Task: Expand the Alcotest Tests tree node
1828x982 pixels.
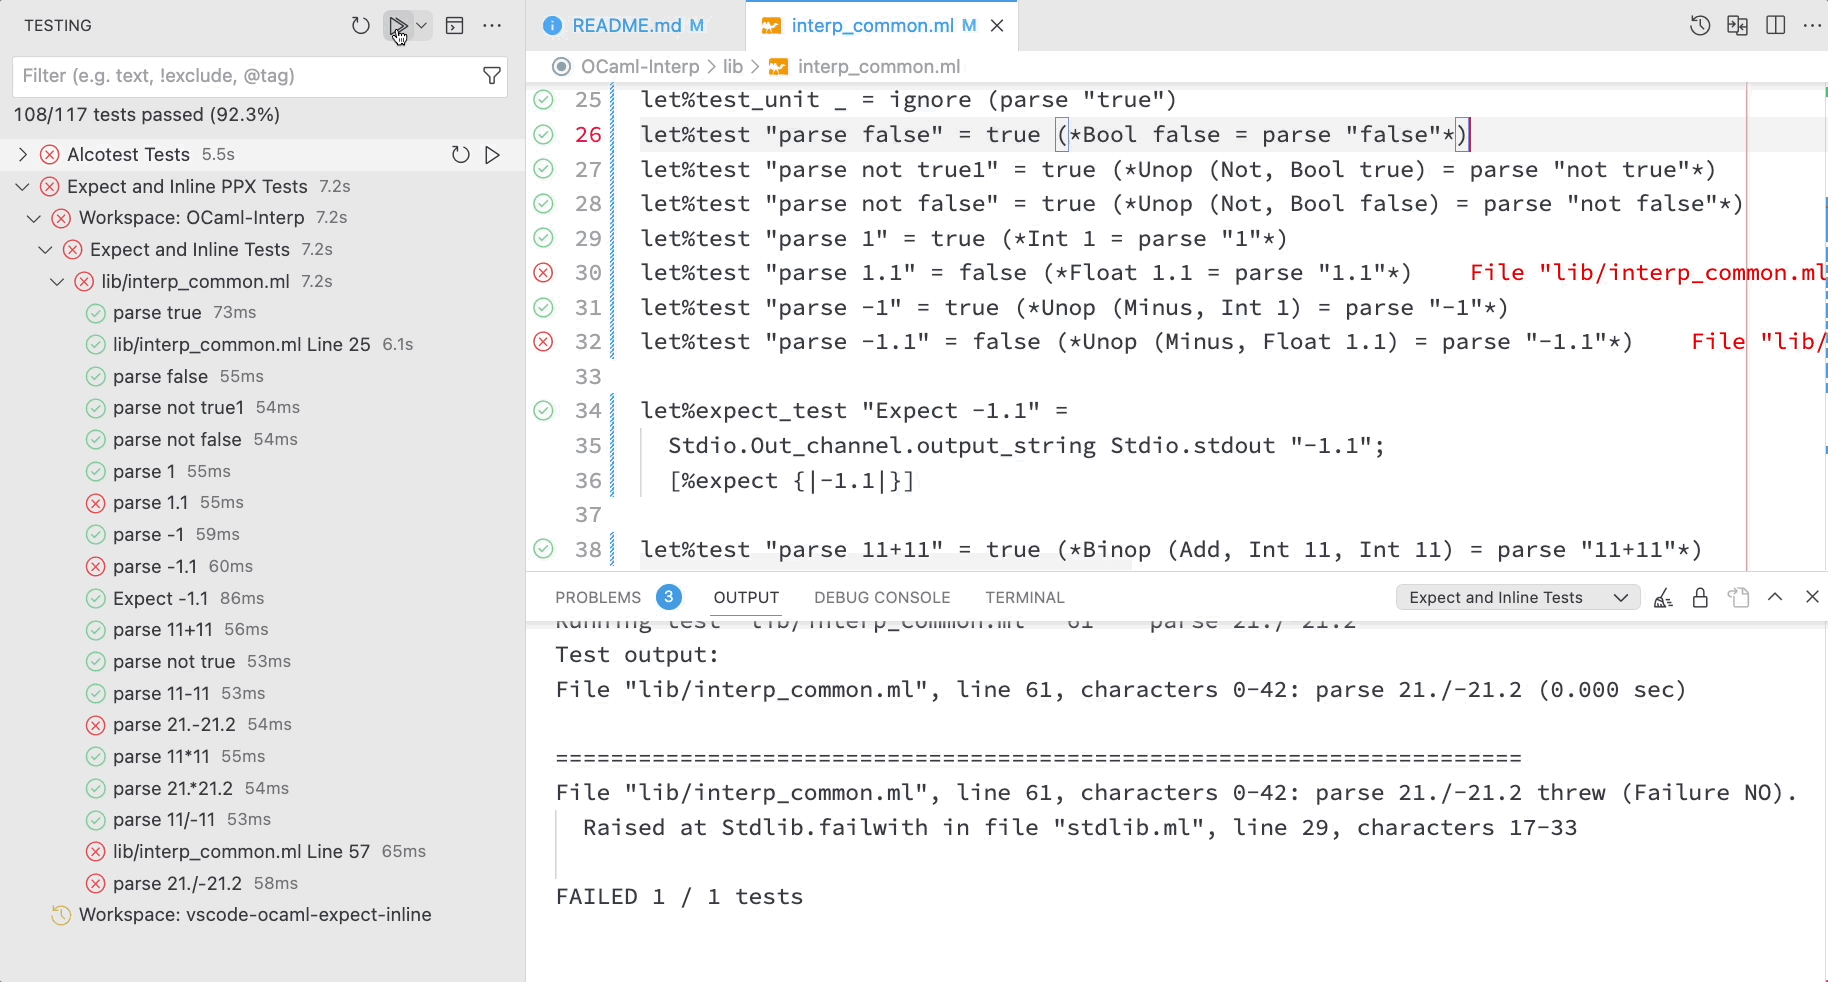Action: coord(23,155)
